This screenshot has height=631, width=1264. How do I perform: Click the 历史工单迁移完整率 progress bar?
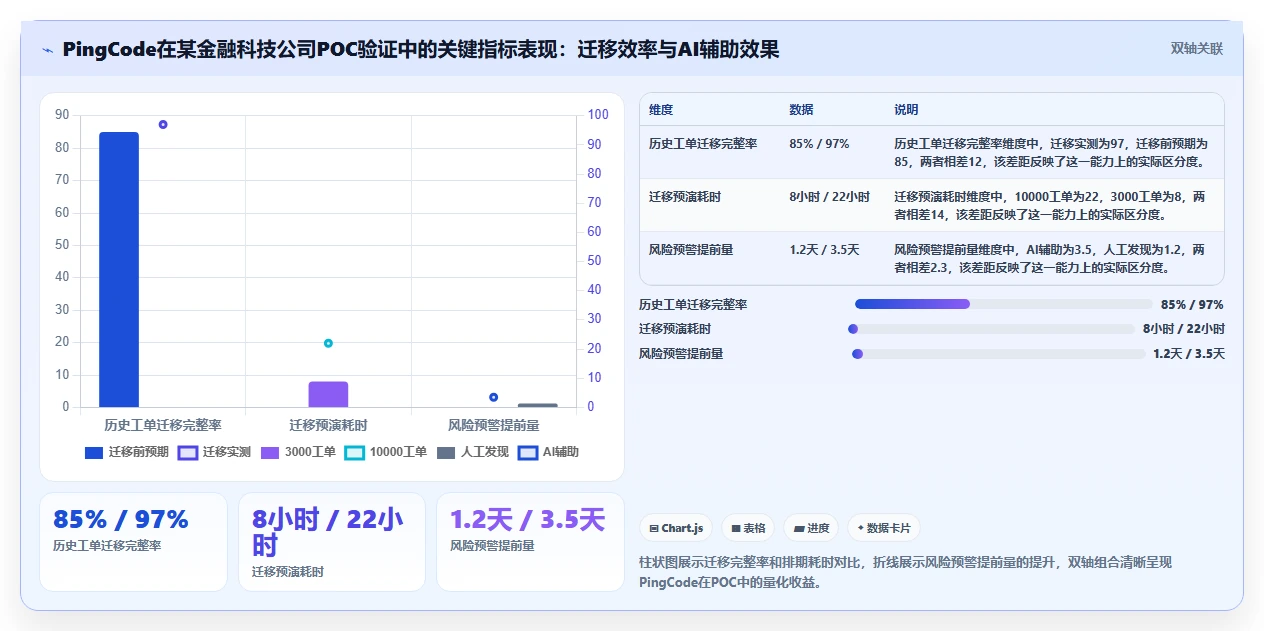tap(1004, 304)
